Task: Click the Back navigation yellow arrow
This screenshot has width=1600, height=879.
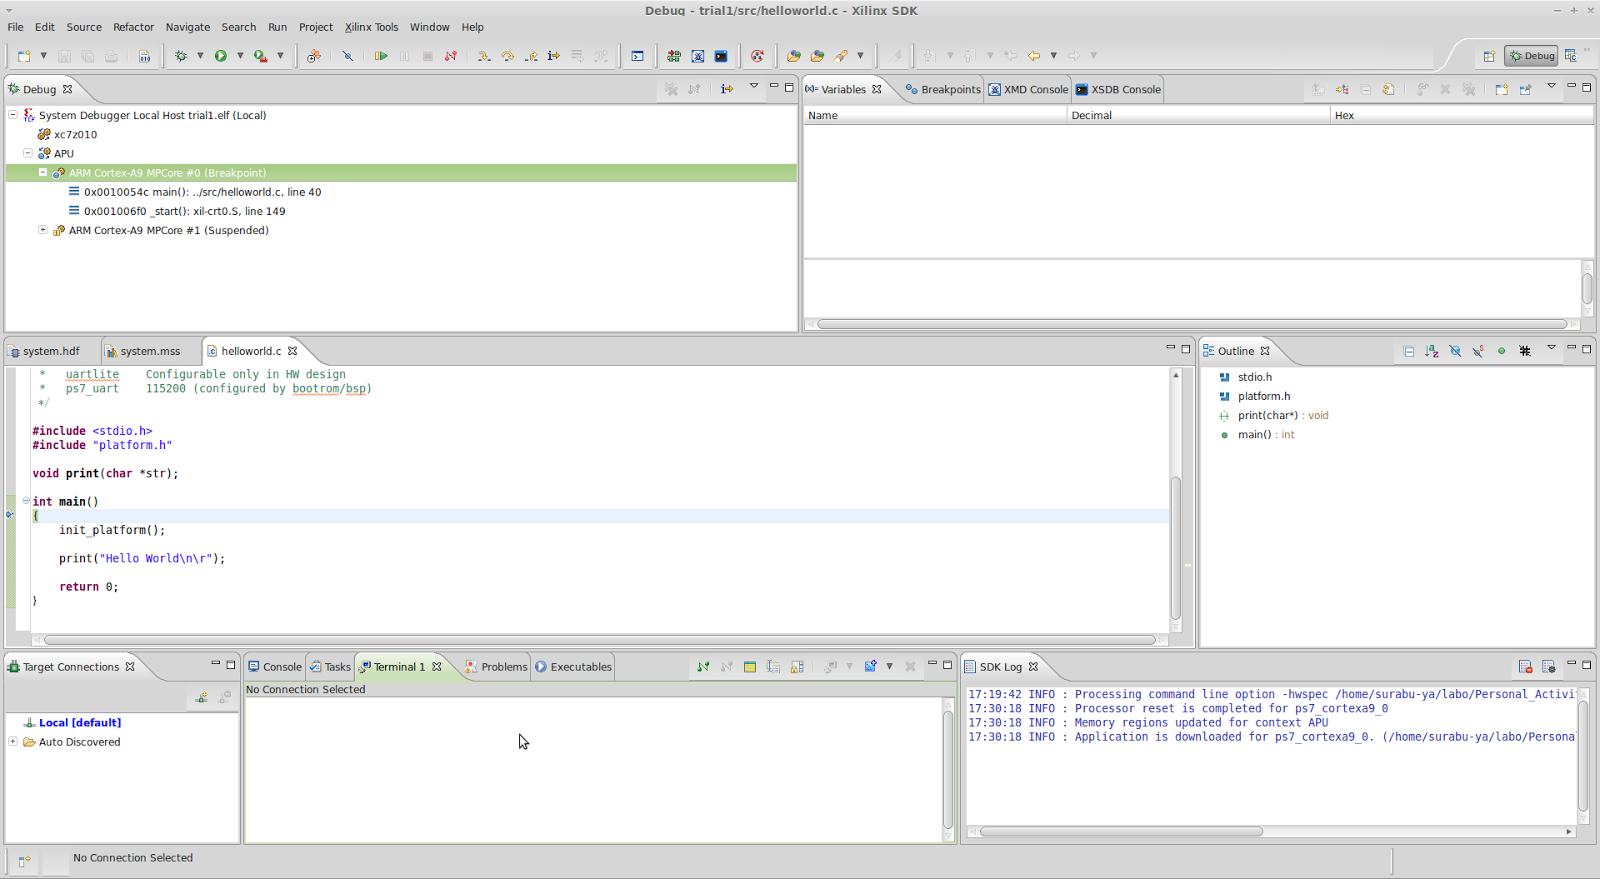Action: coord(1034,56)
